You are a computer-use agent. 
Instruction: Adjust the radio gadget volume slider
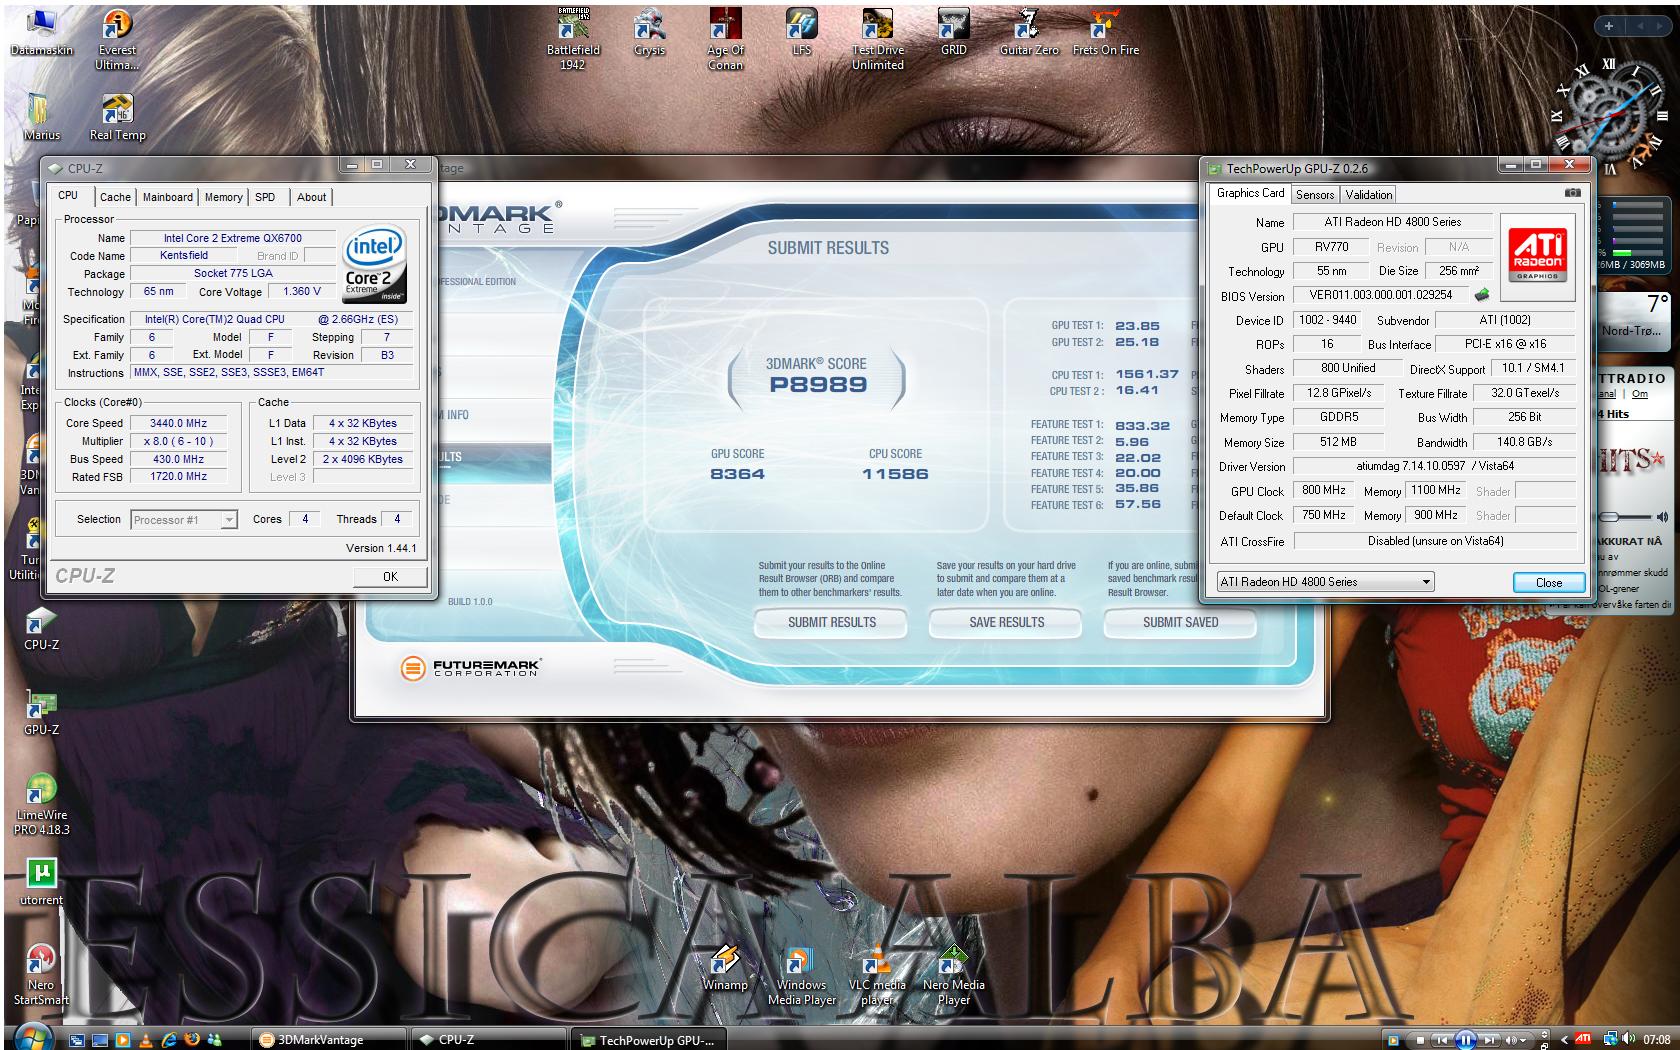(x=1610, y=517)
